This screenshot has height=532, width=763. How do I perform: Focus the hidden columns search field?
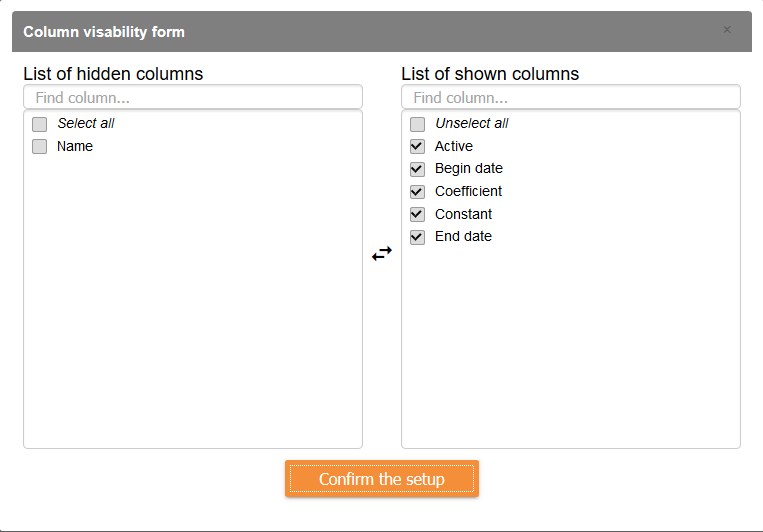pyautogui.click(x=192, y=98)
